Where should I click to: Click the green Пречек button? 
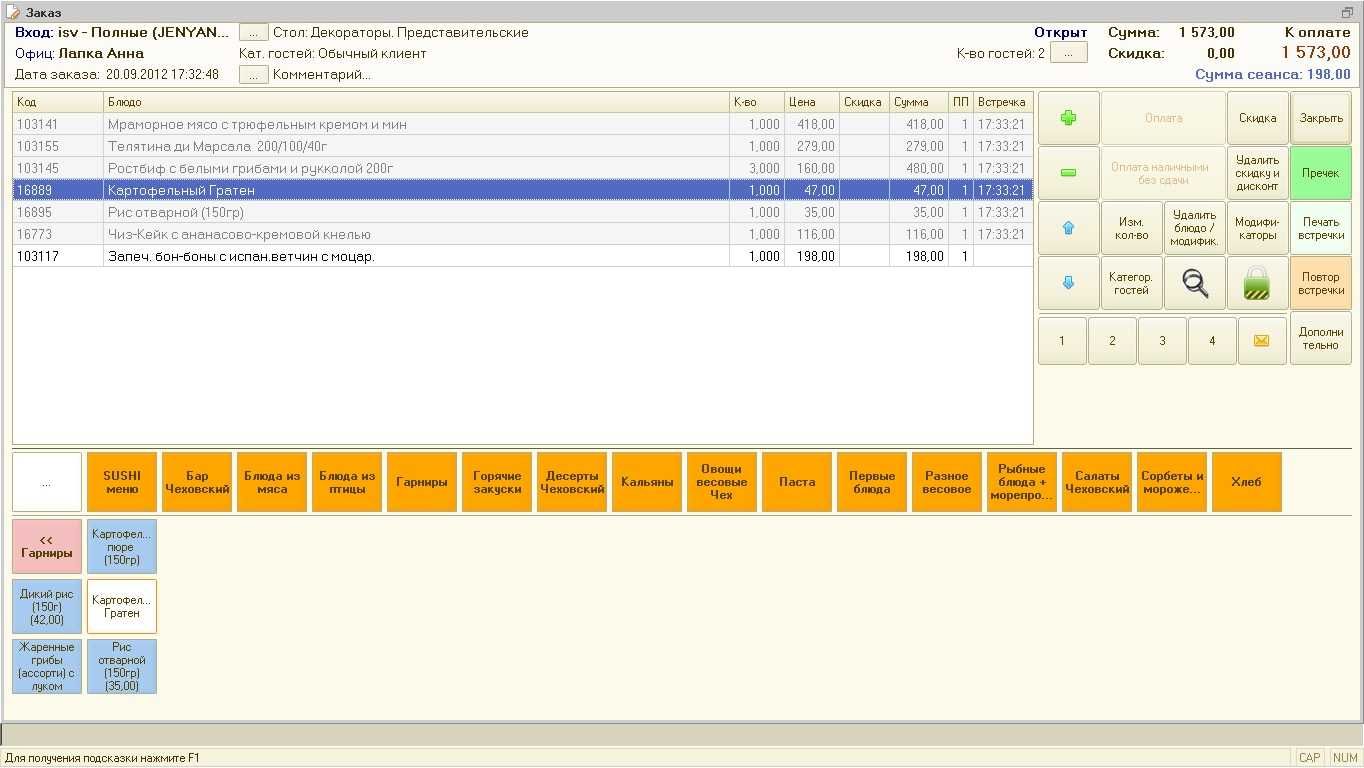click(x=1321, y=173)
